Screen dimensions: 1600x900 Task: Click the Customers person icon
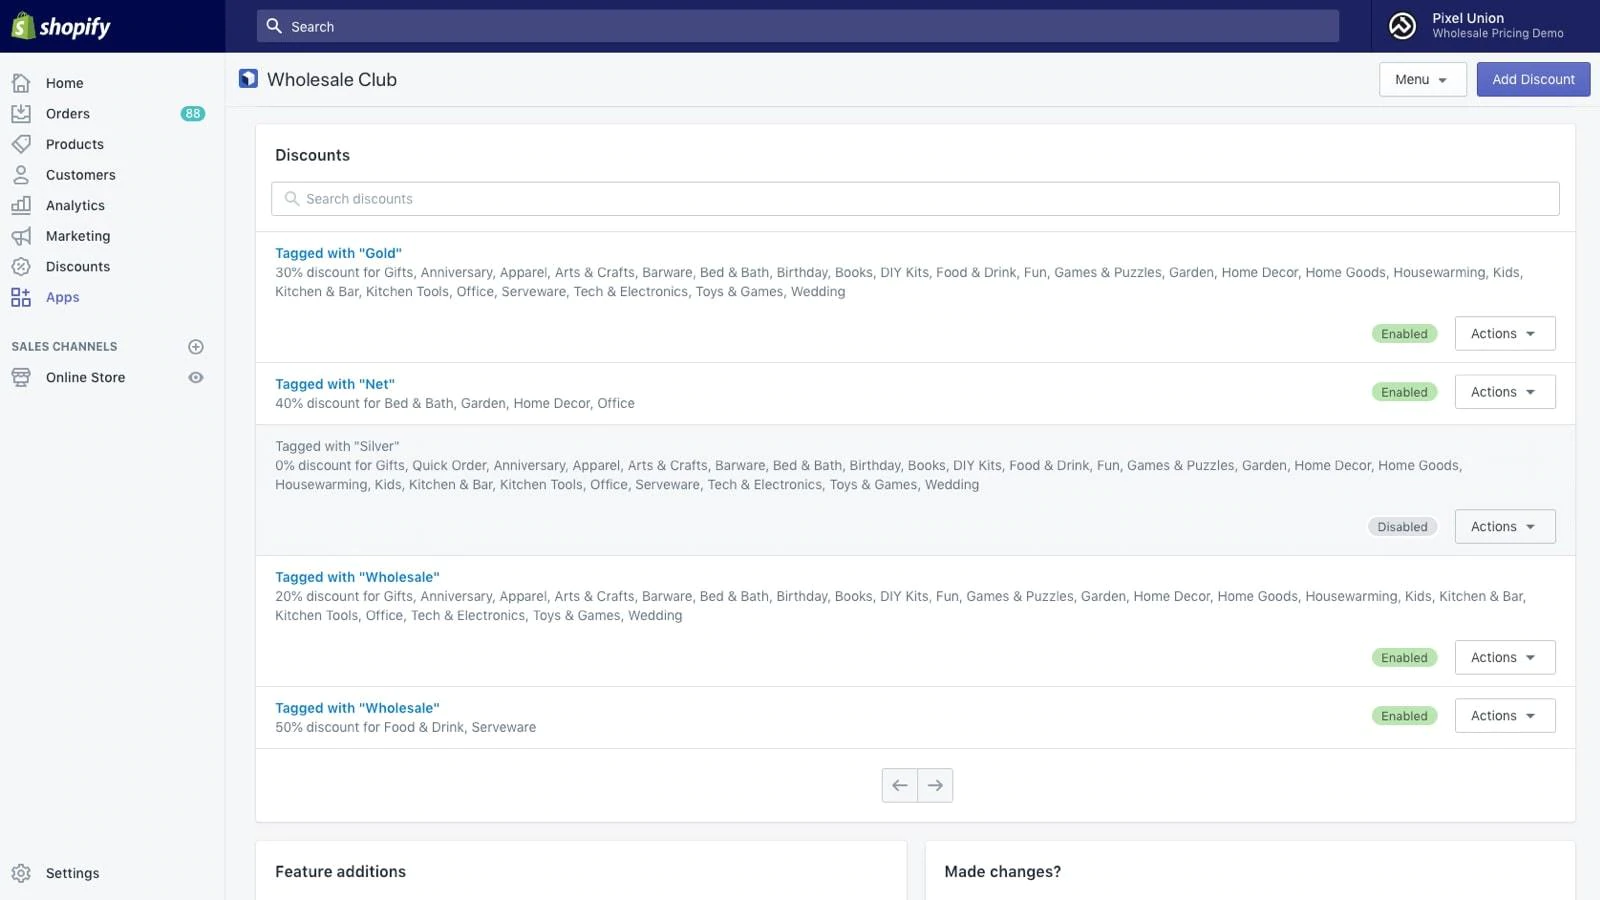point(21,175)
